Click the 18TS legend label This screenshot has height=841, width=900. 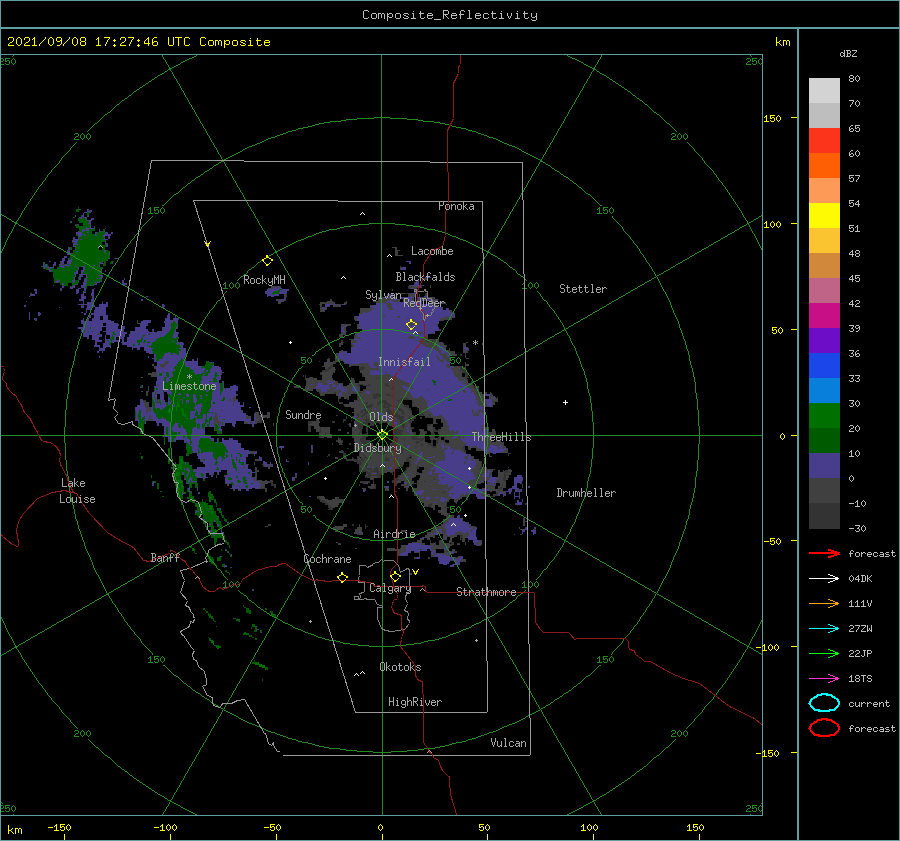860,679
